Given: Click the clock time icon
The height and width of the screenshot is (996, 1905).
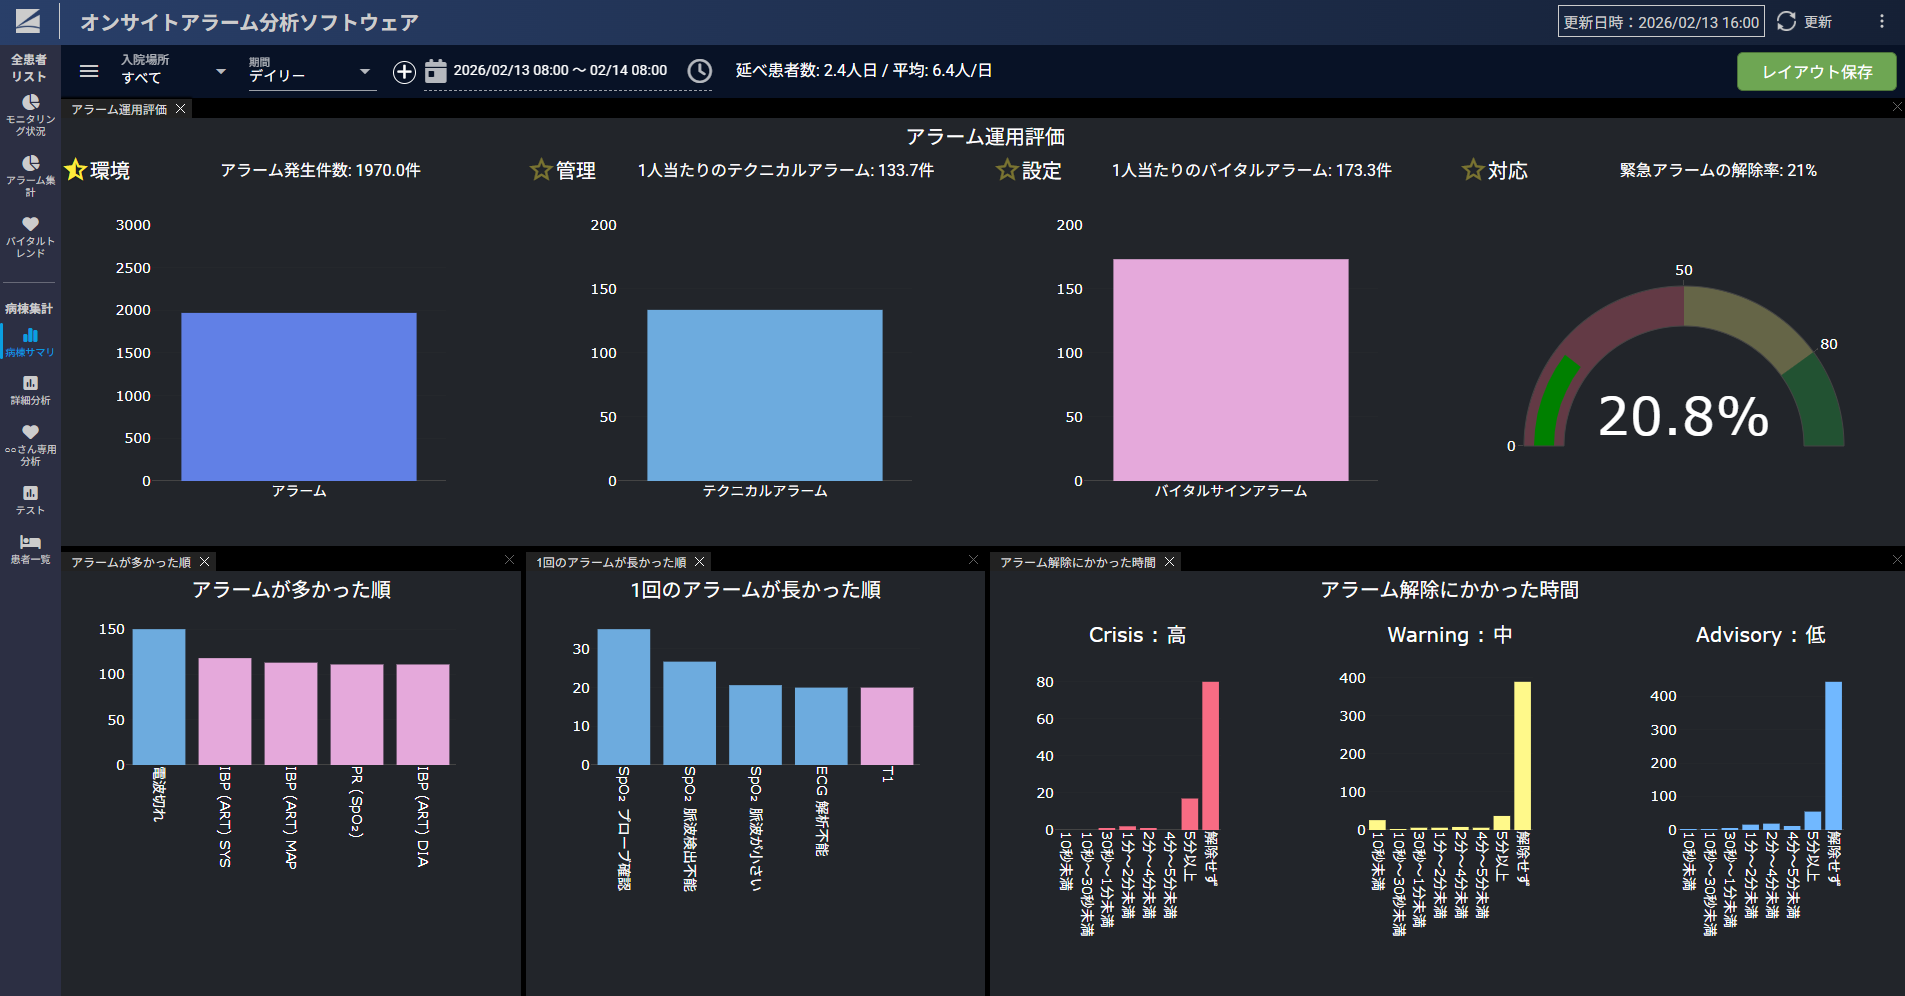Looking at the screenshot, I should coord(700,71).
